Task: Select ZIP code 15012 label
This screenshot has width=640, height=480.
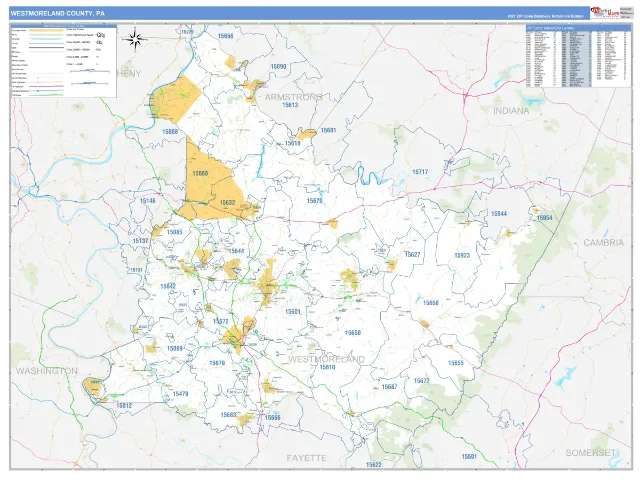Action: (124, 406)
